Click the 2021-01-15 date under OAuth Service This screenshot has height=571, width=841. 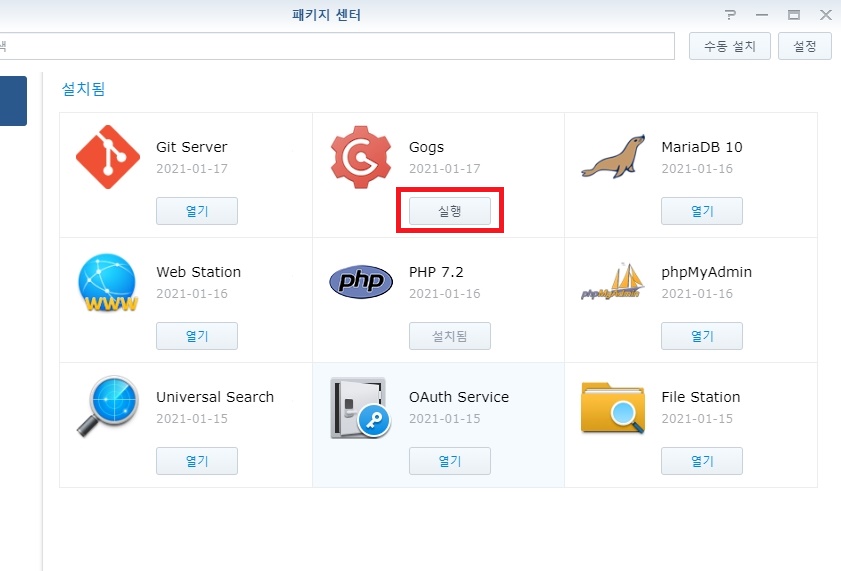click(445, 419)
